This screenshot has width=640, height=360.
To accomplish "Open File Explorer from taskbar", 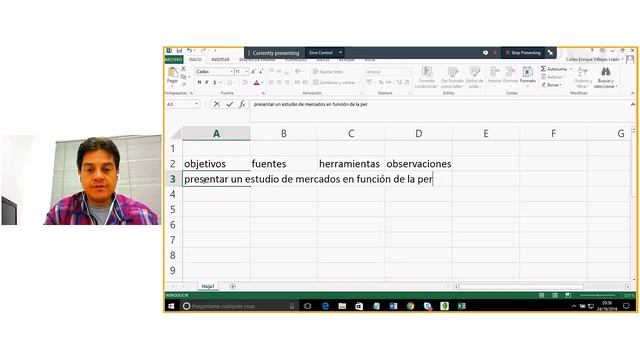I will click(342, 306).
